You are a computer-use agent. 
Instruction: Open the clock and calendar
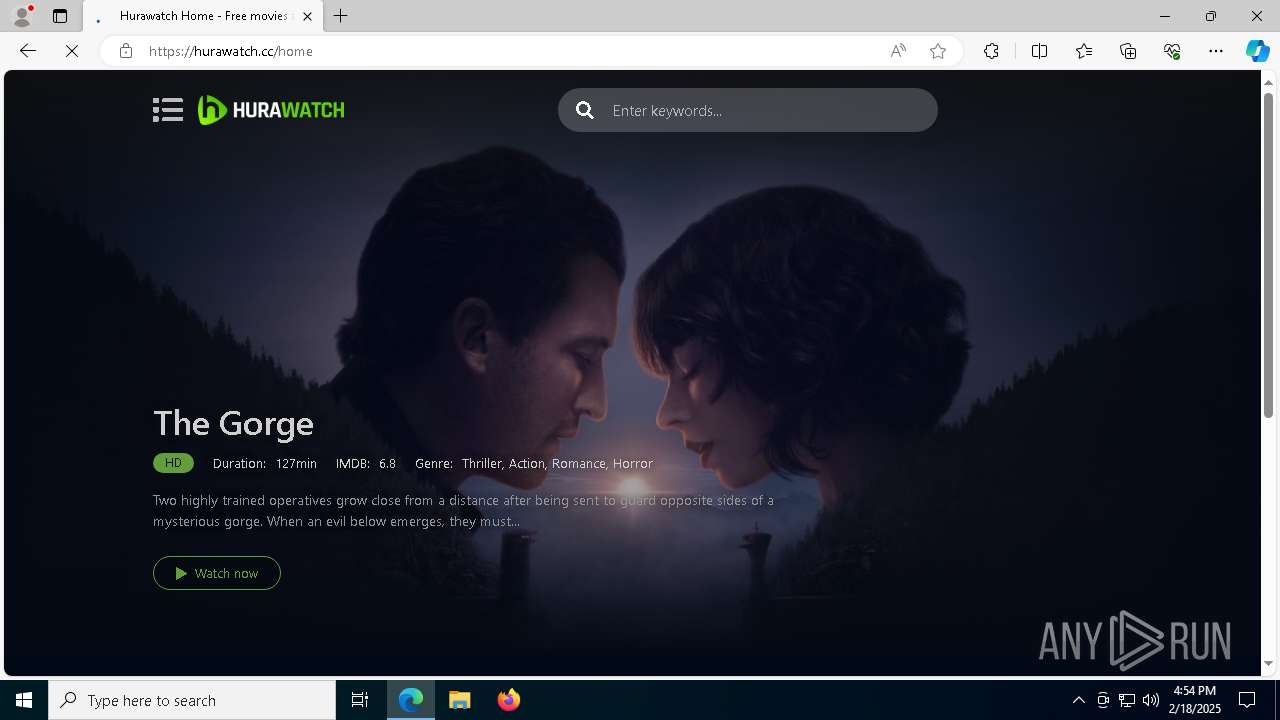1197,700
